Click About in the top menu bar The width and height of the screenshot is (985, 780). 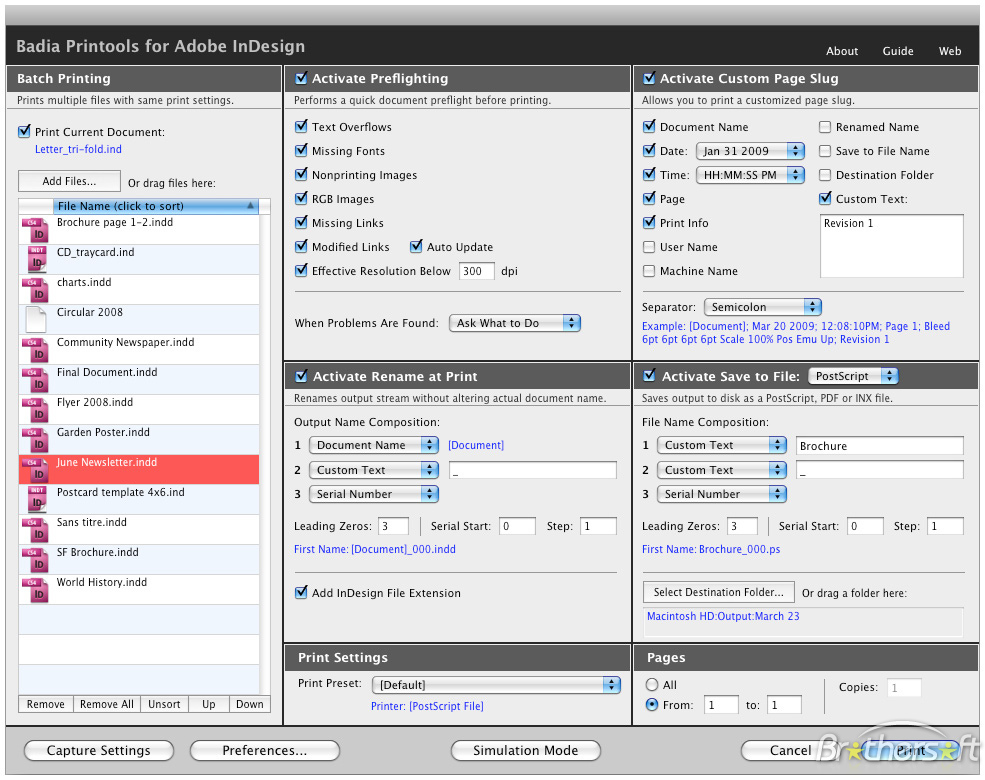click(841, 51)
